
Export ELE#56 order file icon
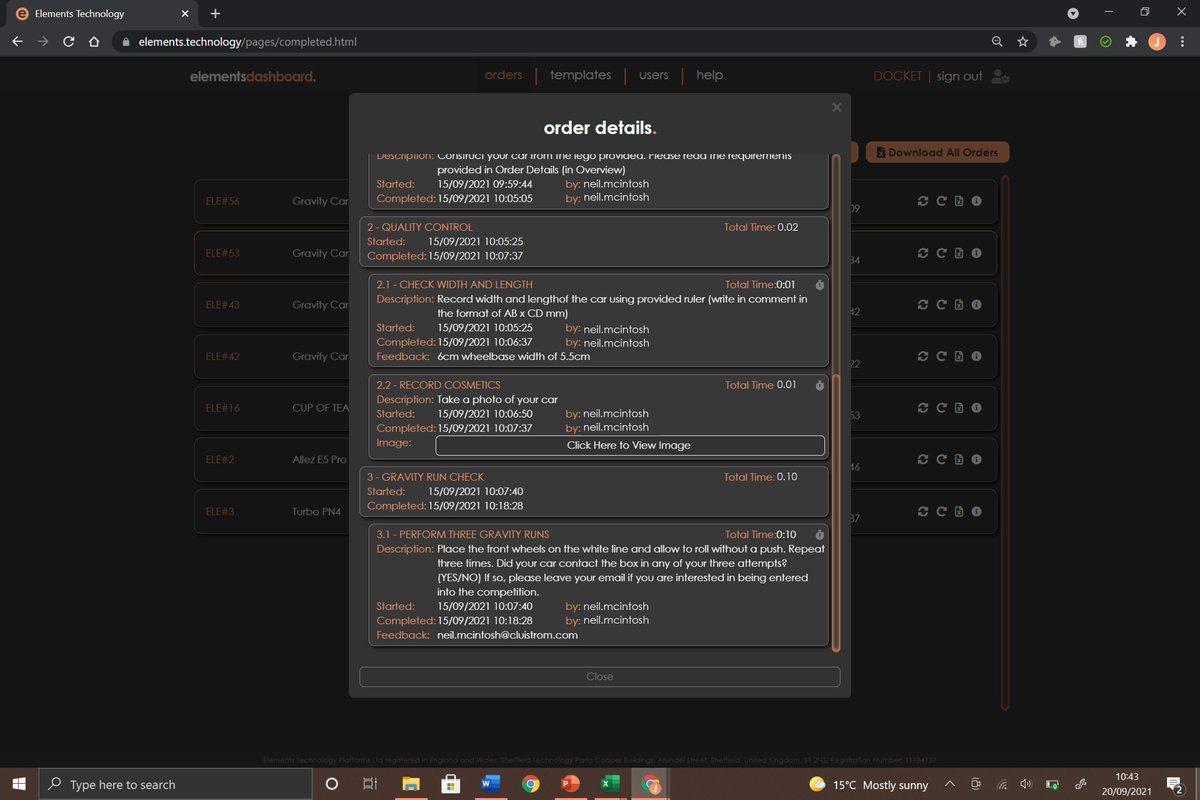click(x=958, y=201)
